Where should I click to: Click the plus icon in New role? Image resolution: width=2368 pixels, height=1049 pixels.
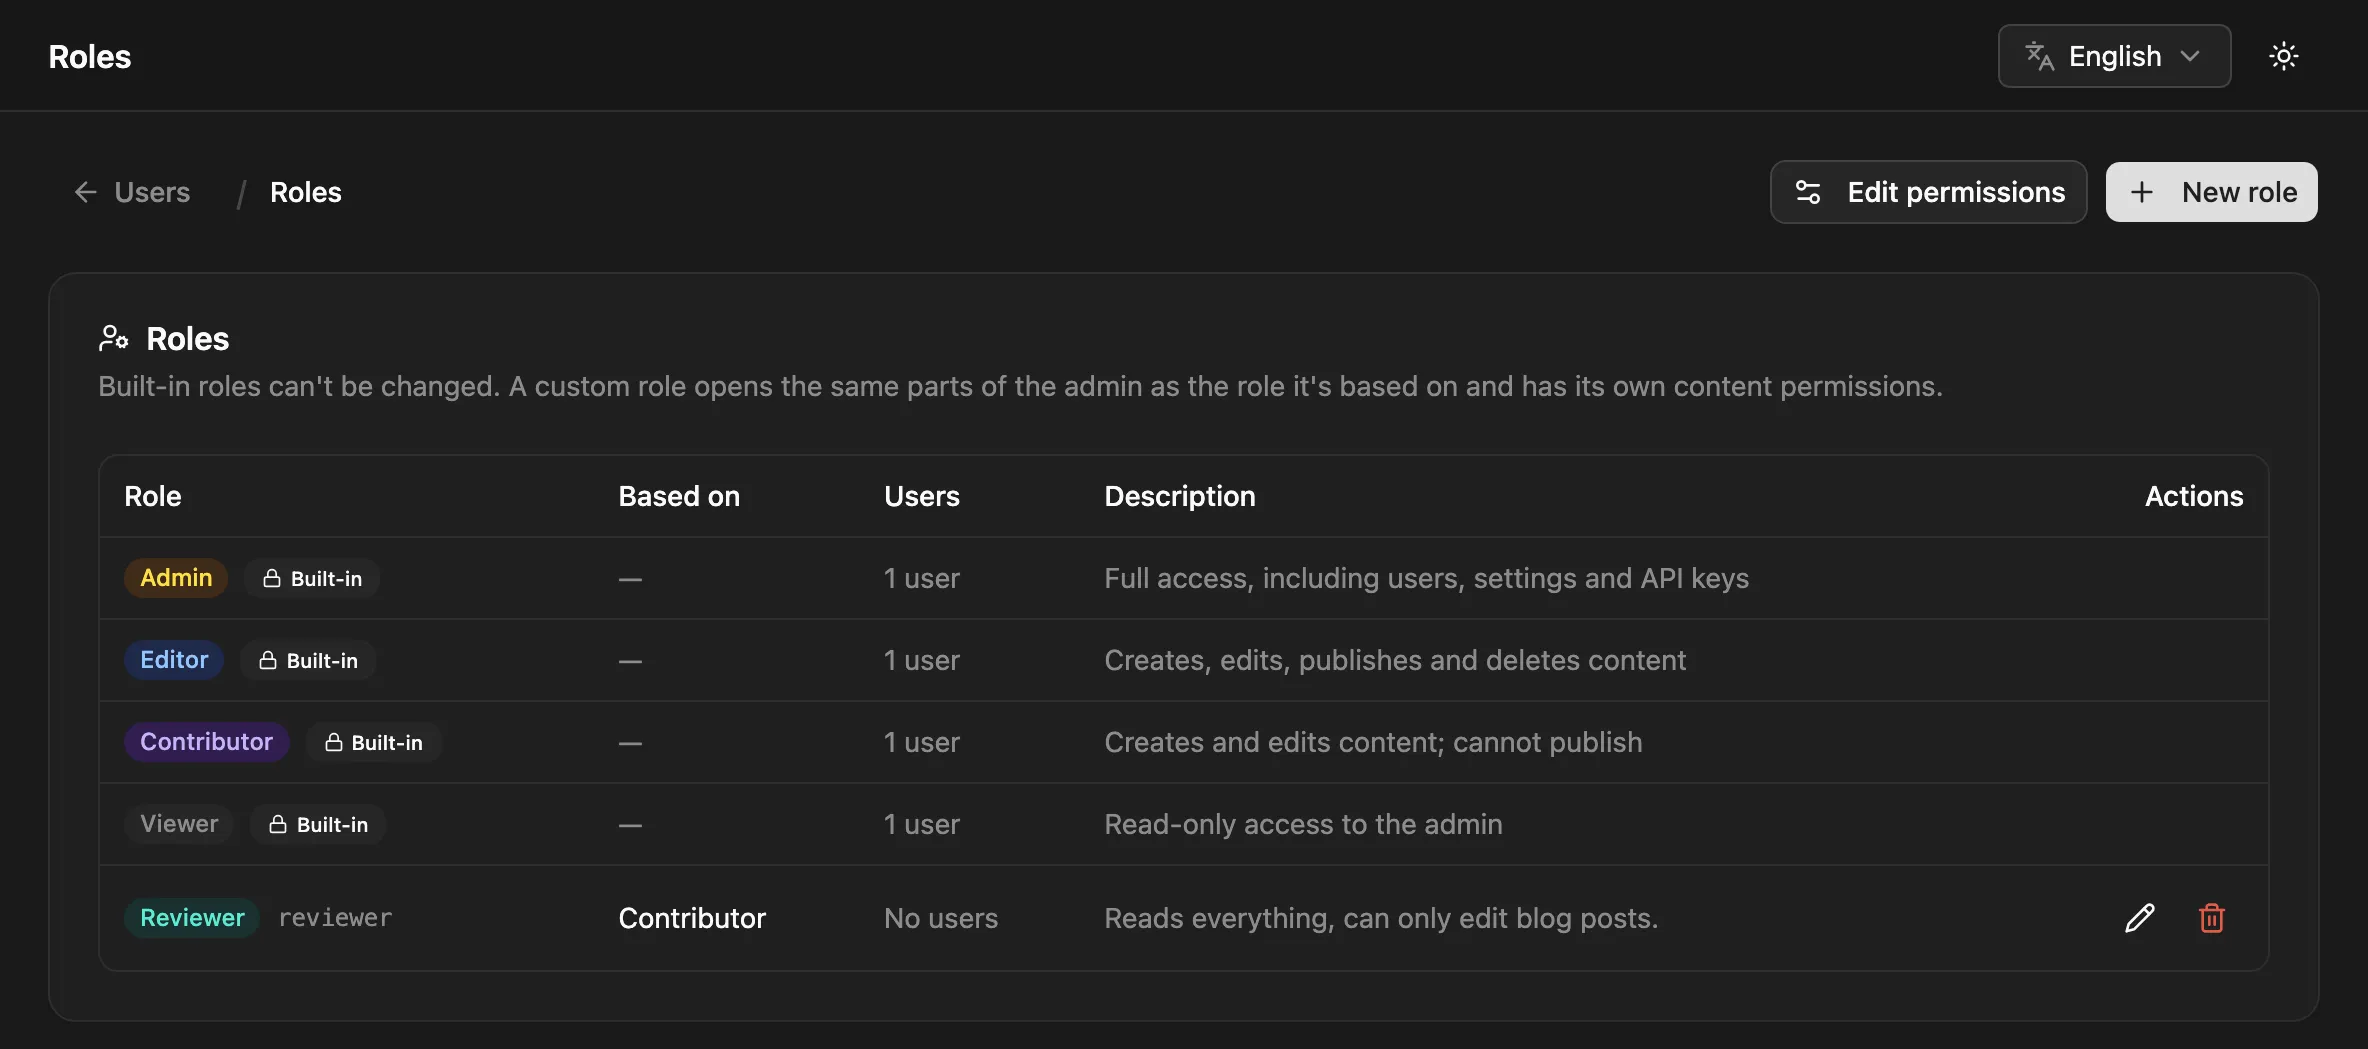pos(2141,192)
